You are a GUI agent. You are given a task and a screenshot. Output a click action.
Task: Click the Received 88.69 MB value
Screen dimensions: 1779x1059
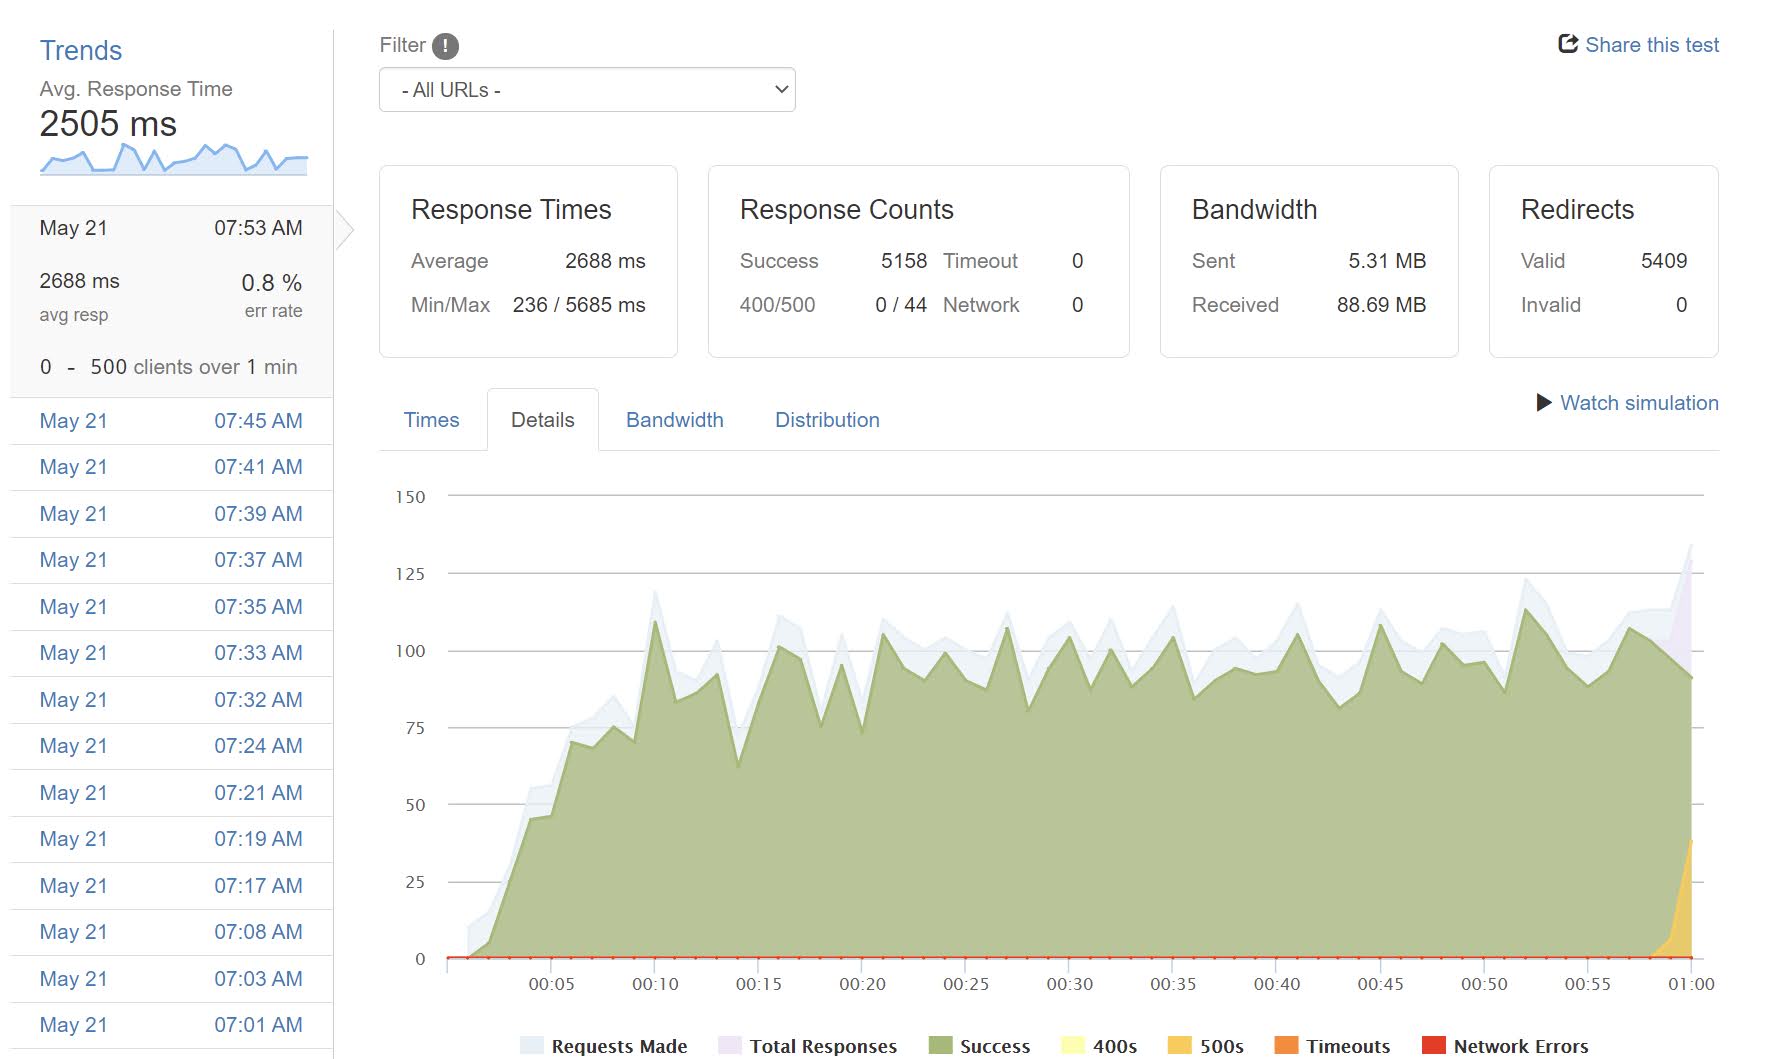click(1381, 305)
